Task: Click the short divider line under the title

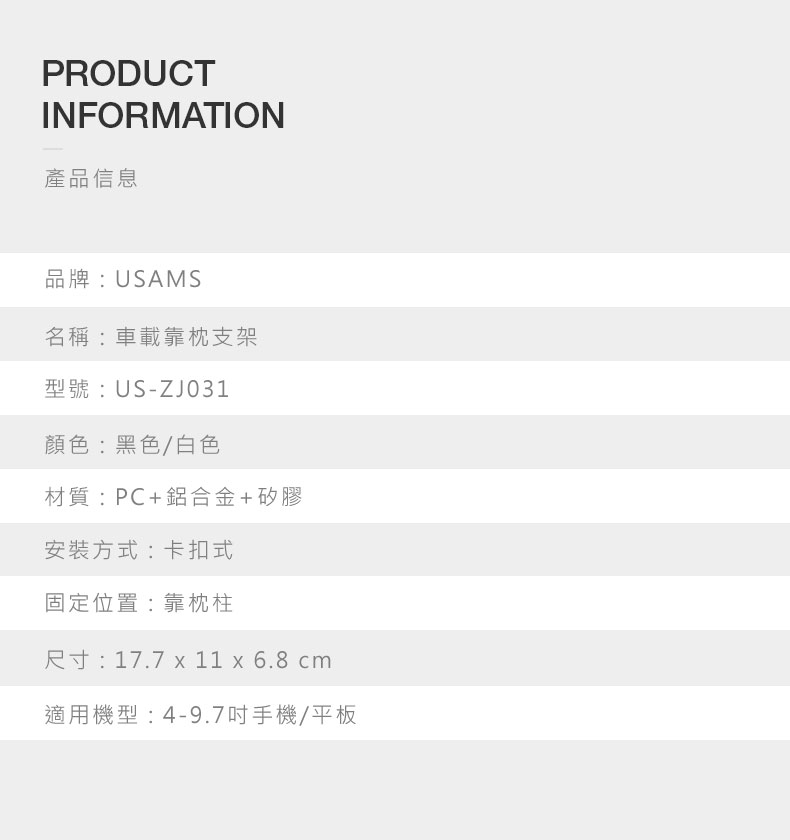Action: [52, 149]
